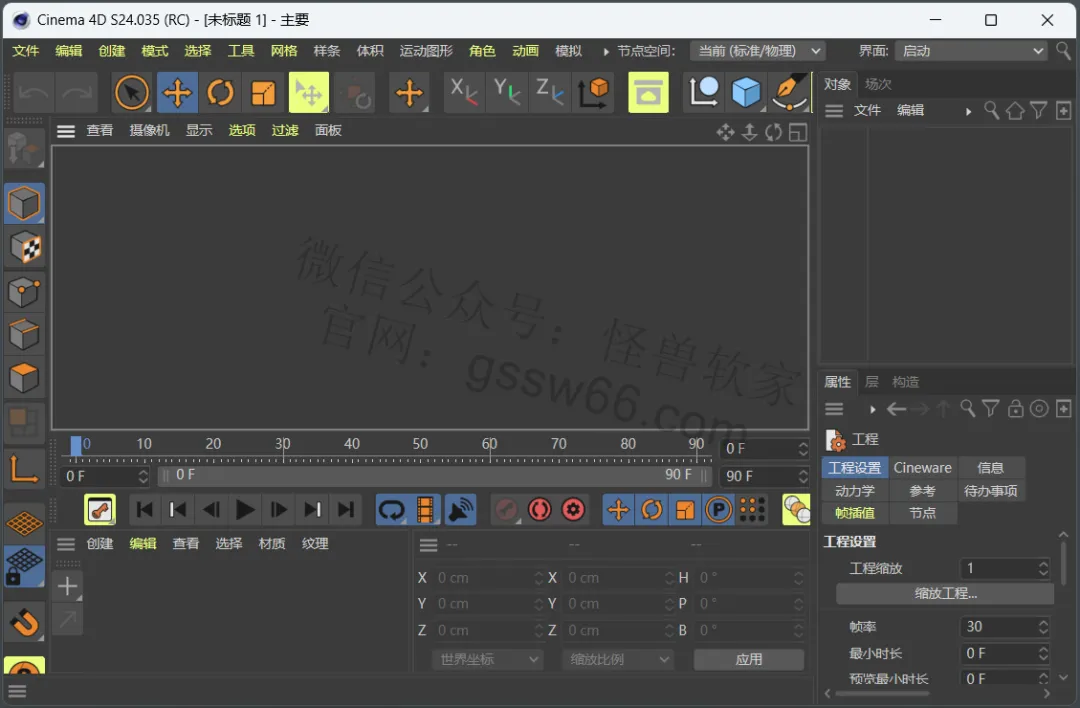The image size is (1080, 708).
Task: Switch to the 场次 tab
Action: pyautogui.click(x=878, y=84)
